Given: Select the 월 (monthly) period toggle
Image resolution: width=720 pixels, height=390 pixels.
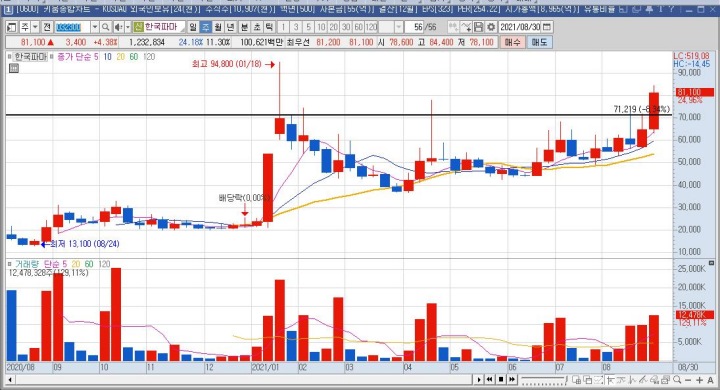Looking at the screenshot, I should pos(217,27).
